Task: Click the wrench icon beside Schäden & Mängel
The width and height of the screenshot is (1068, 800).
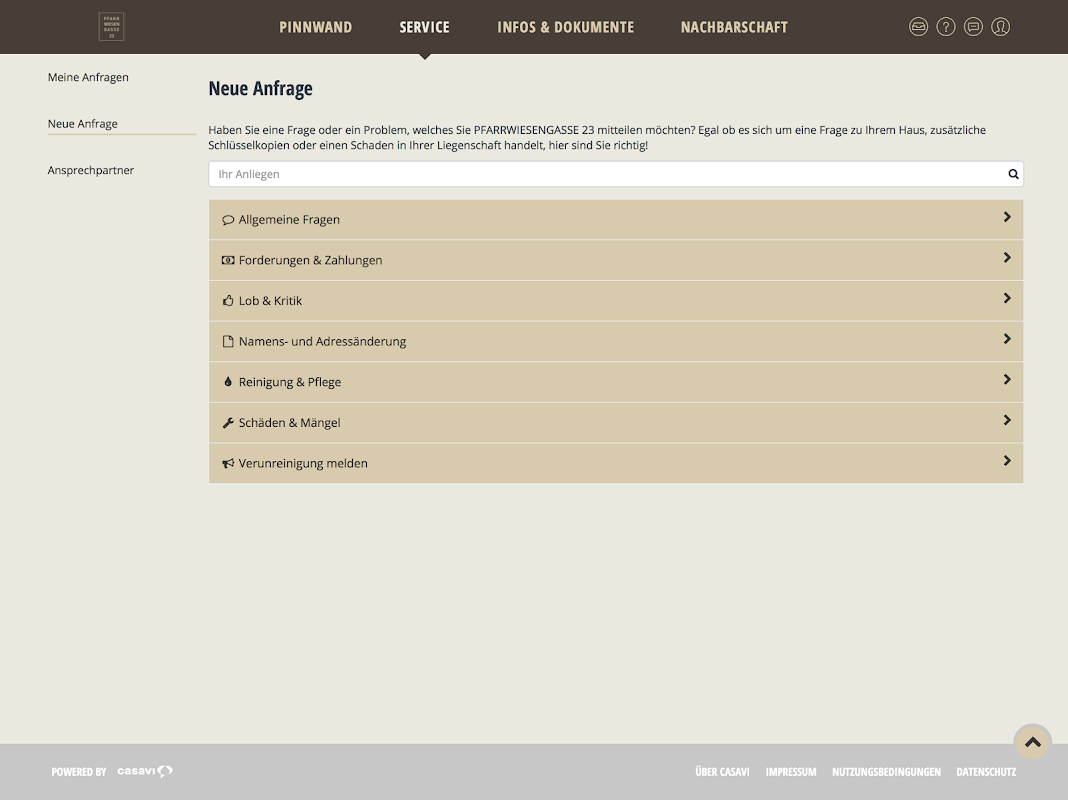Action: click(x=228, y=423)
